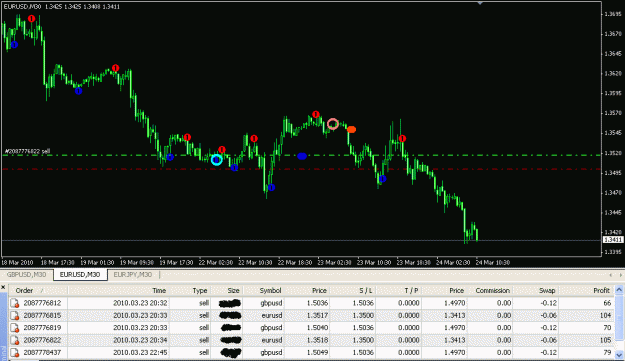Image resolution: width=625 pixels, height=361 pixels.
Task: Select order number 2087776822 in the table
Action: click(x=42, y=340)
